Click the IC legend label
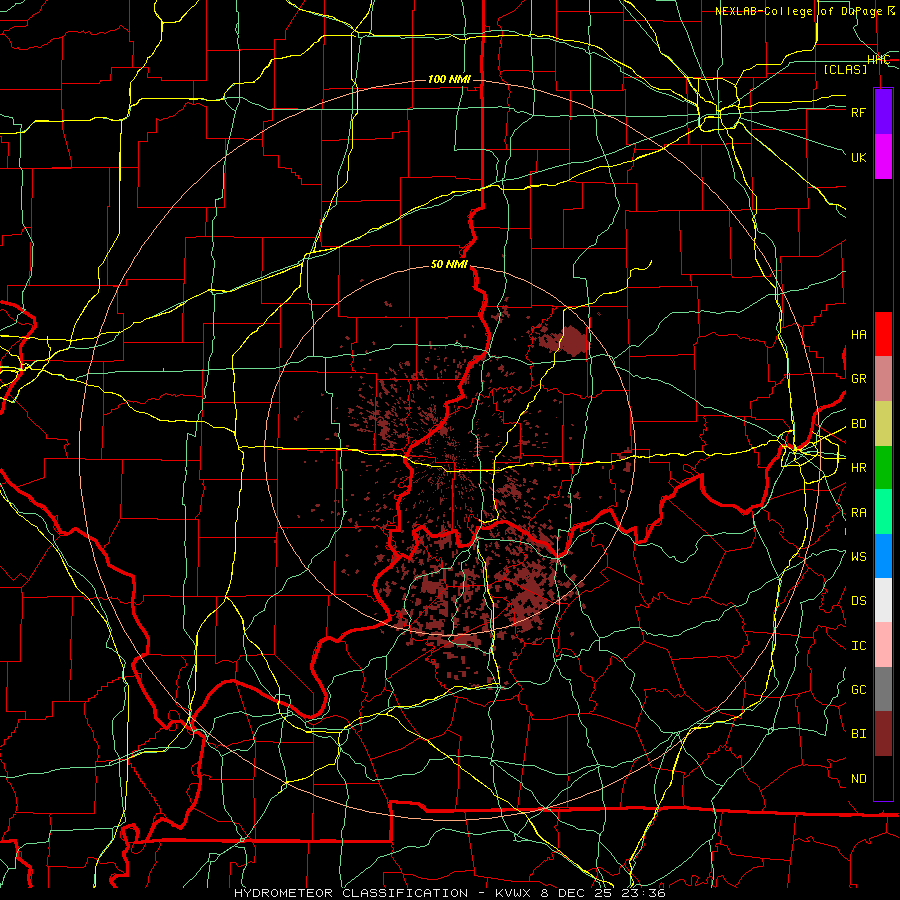Viewport: 900px width, 900px height. (x=858, y=646)
